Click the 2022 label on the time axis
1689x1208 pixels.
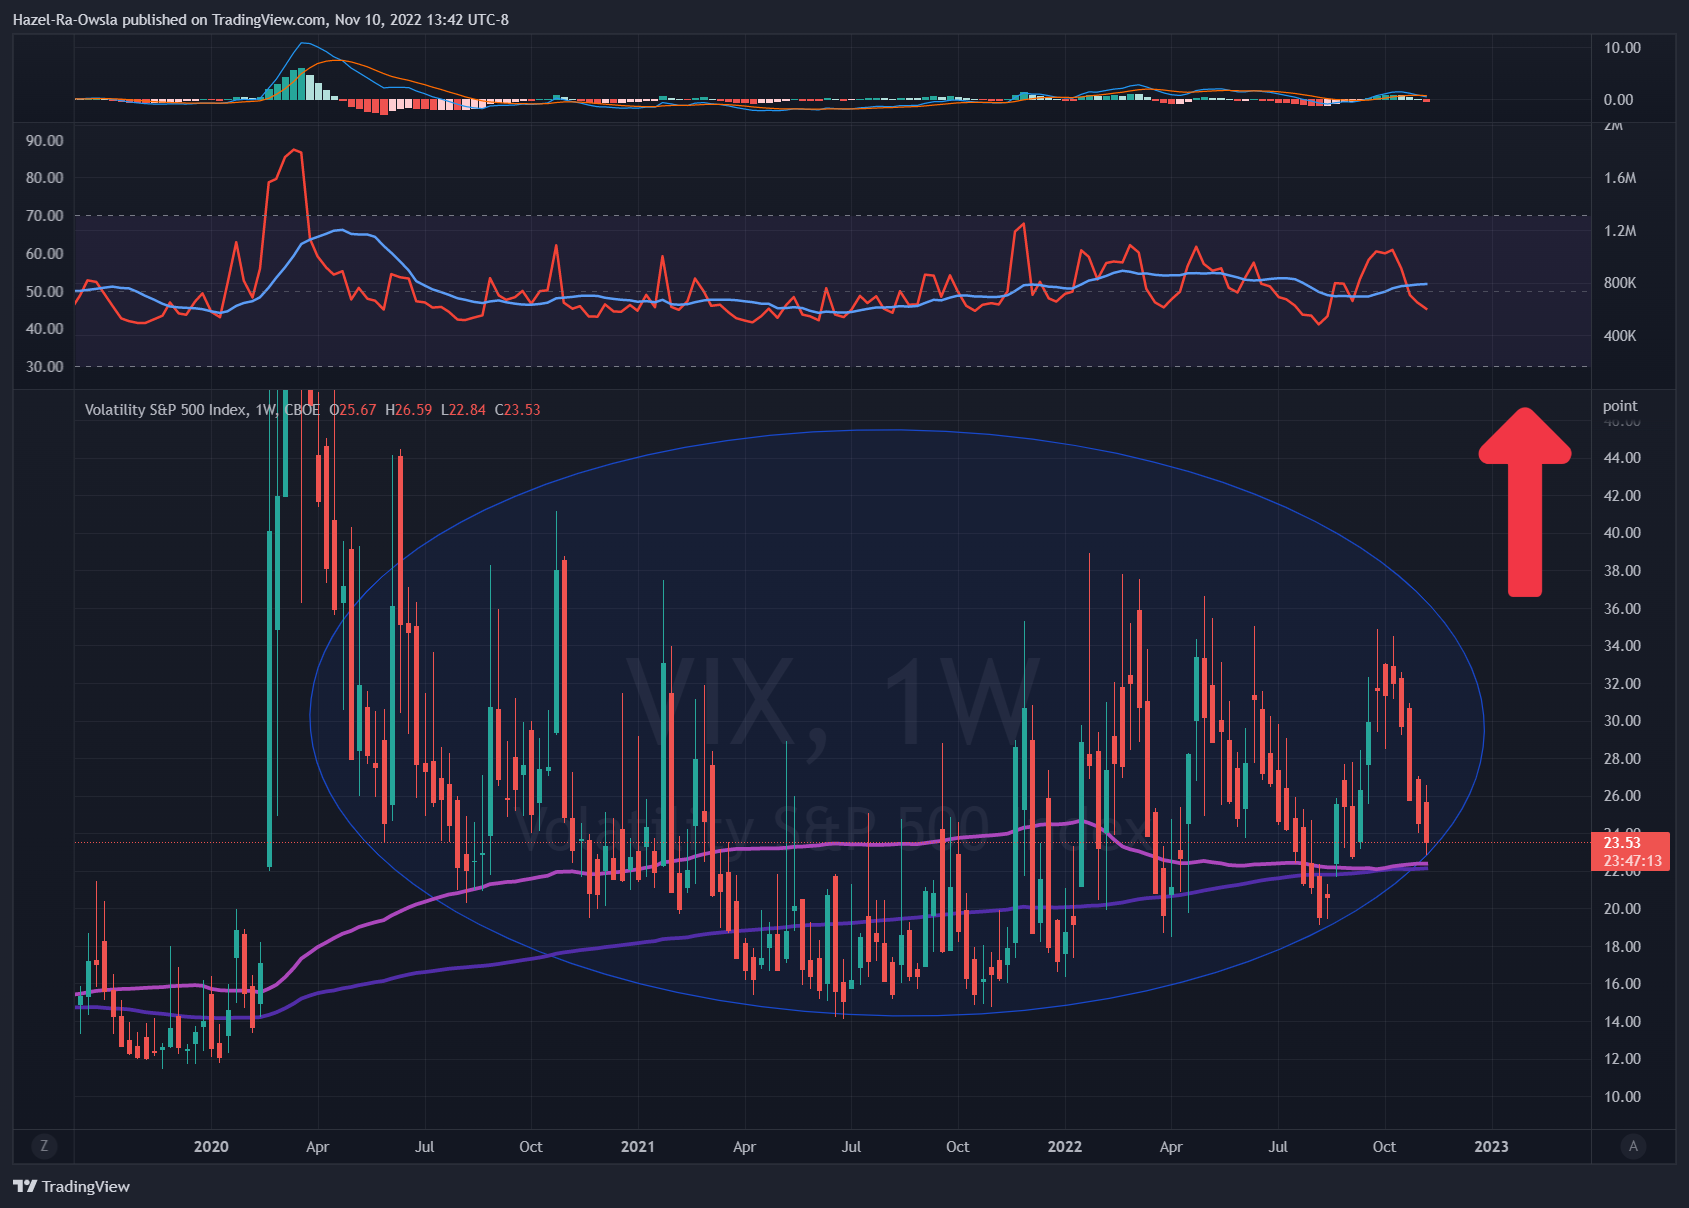[1064, 1147]
